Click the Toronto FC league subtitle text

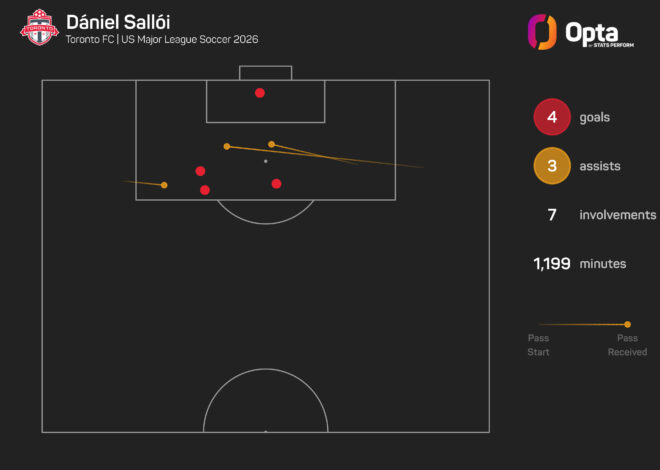[x=162, y=40]
